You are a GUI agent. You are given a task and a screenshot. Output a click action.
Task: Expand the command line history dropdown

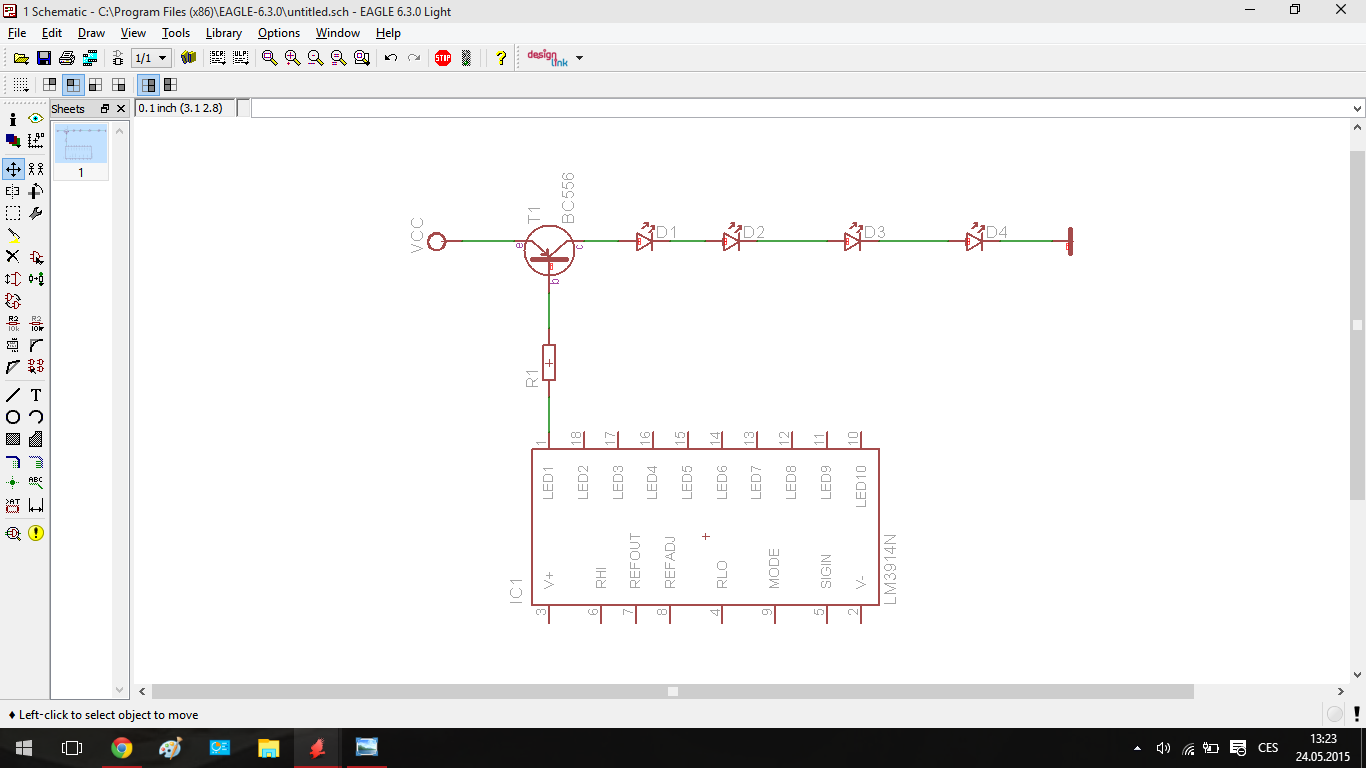1357,108
